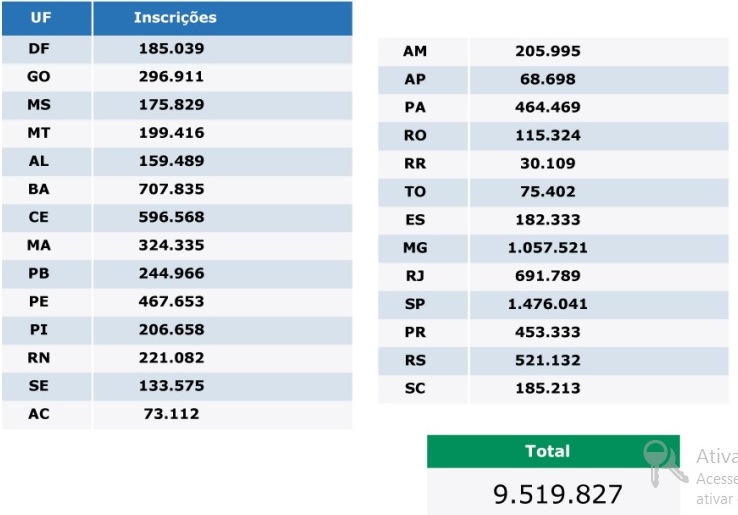The image size is (738, 515).
Task: Click the 'PA' state label
Action: 415,107
